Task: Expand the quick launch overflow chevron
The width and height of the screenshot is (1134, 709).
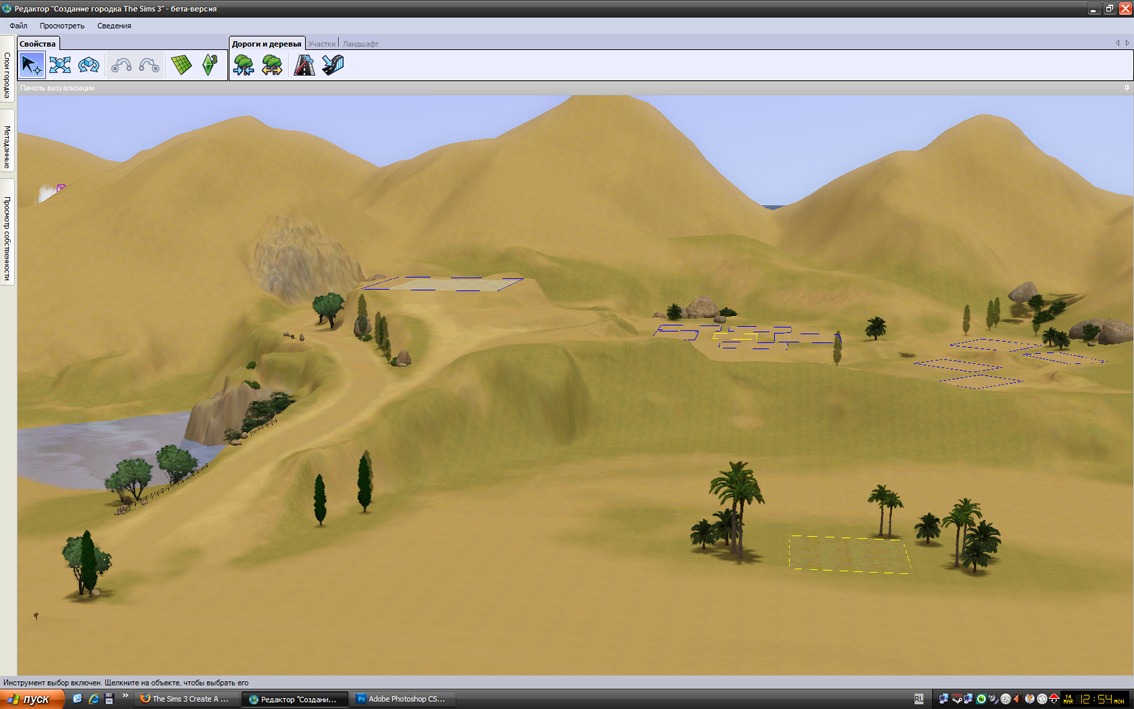Action: coord(125,696)
